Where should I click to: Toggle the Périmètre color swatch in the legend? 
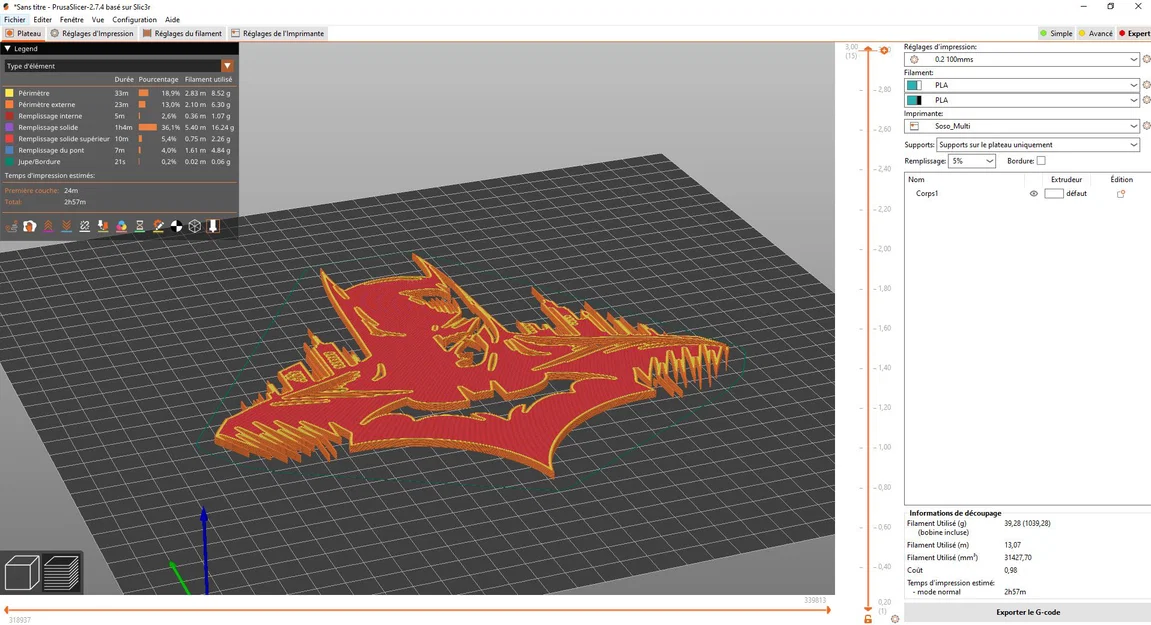coord(9,93)
